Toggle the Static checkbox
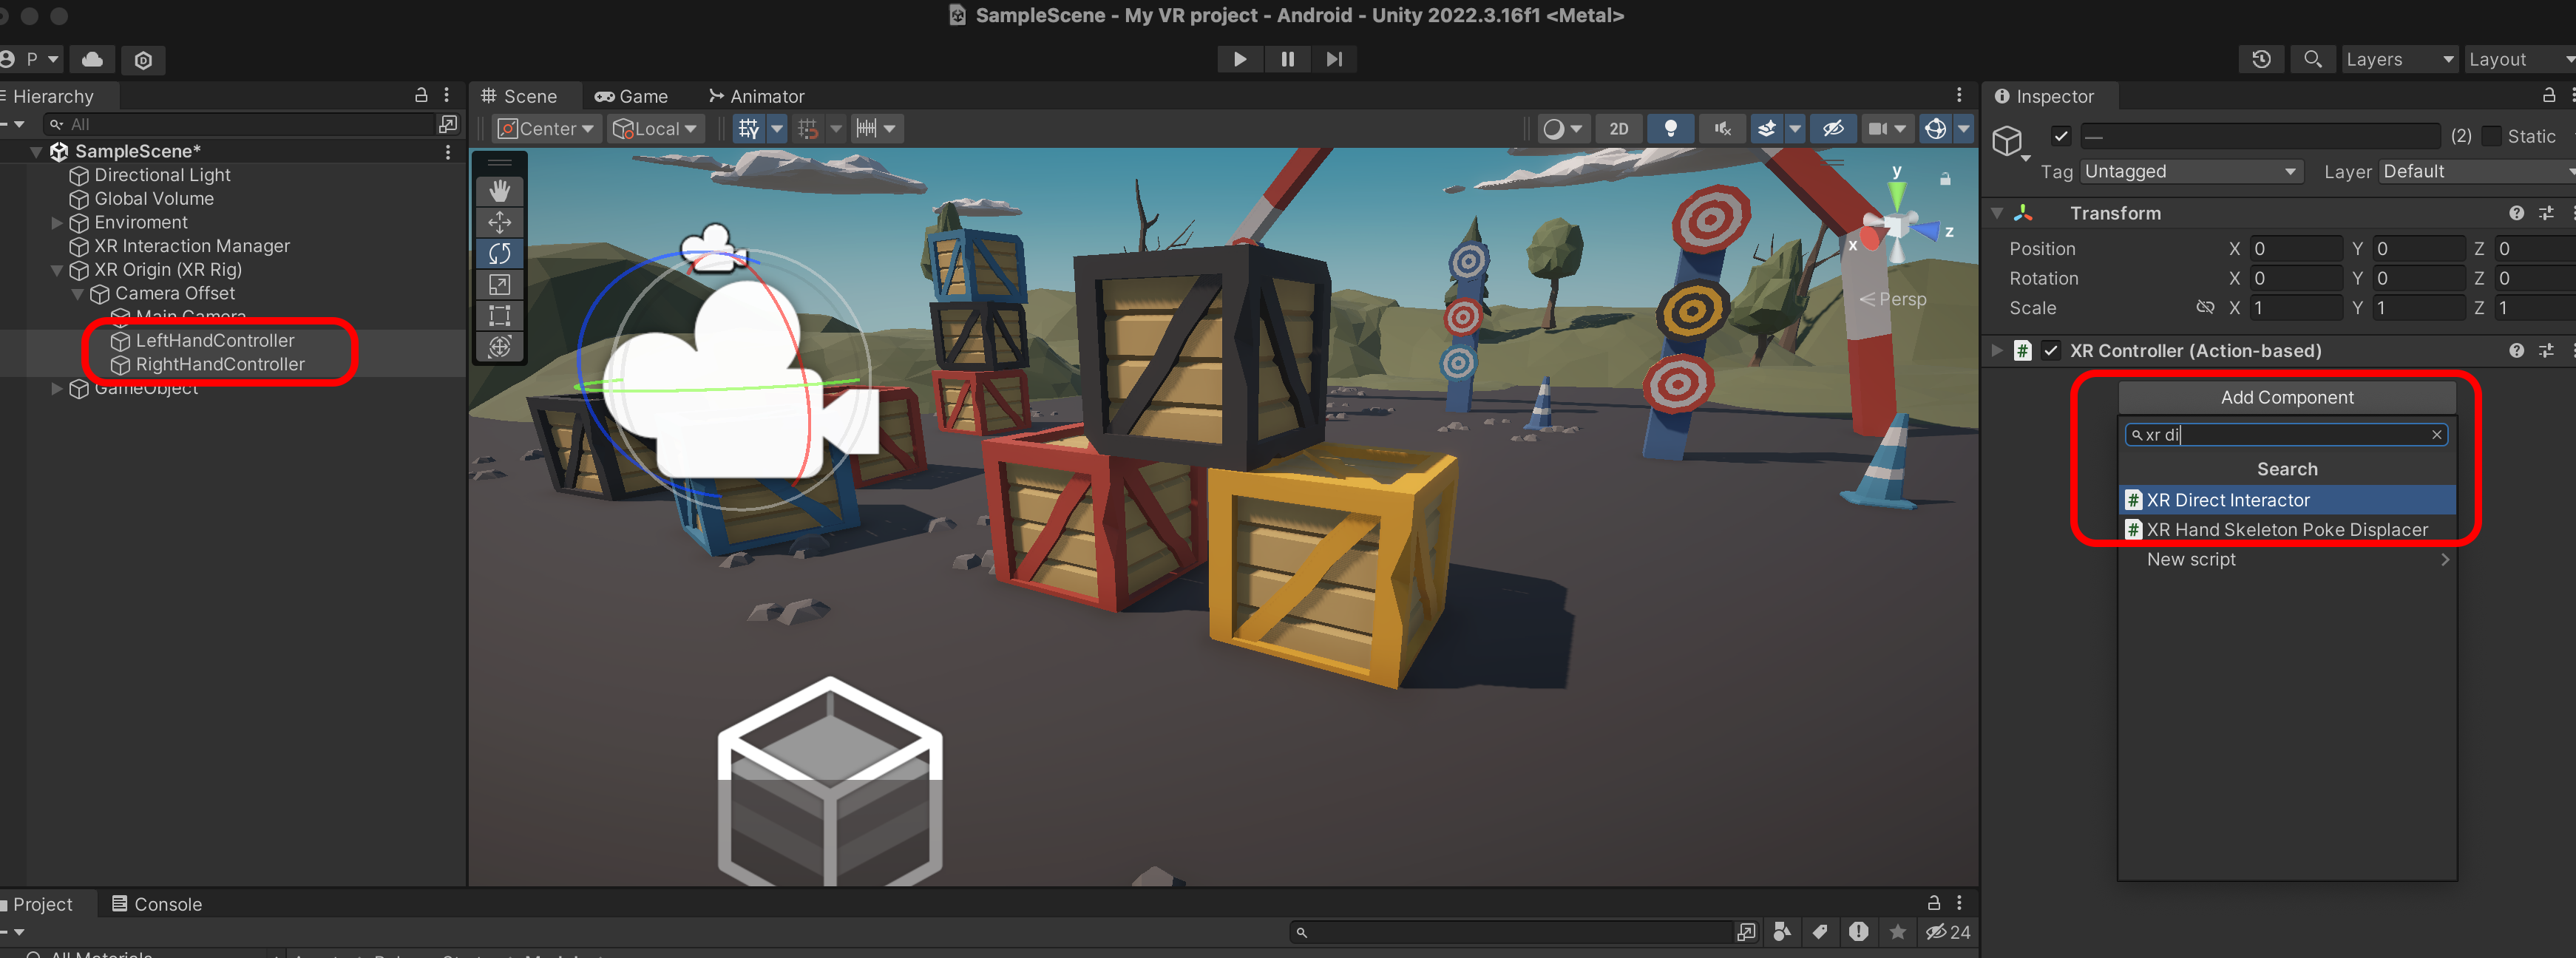This screenshot has width=2576, height=958. [x=2491, y=136]
